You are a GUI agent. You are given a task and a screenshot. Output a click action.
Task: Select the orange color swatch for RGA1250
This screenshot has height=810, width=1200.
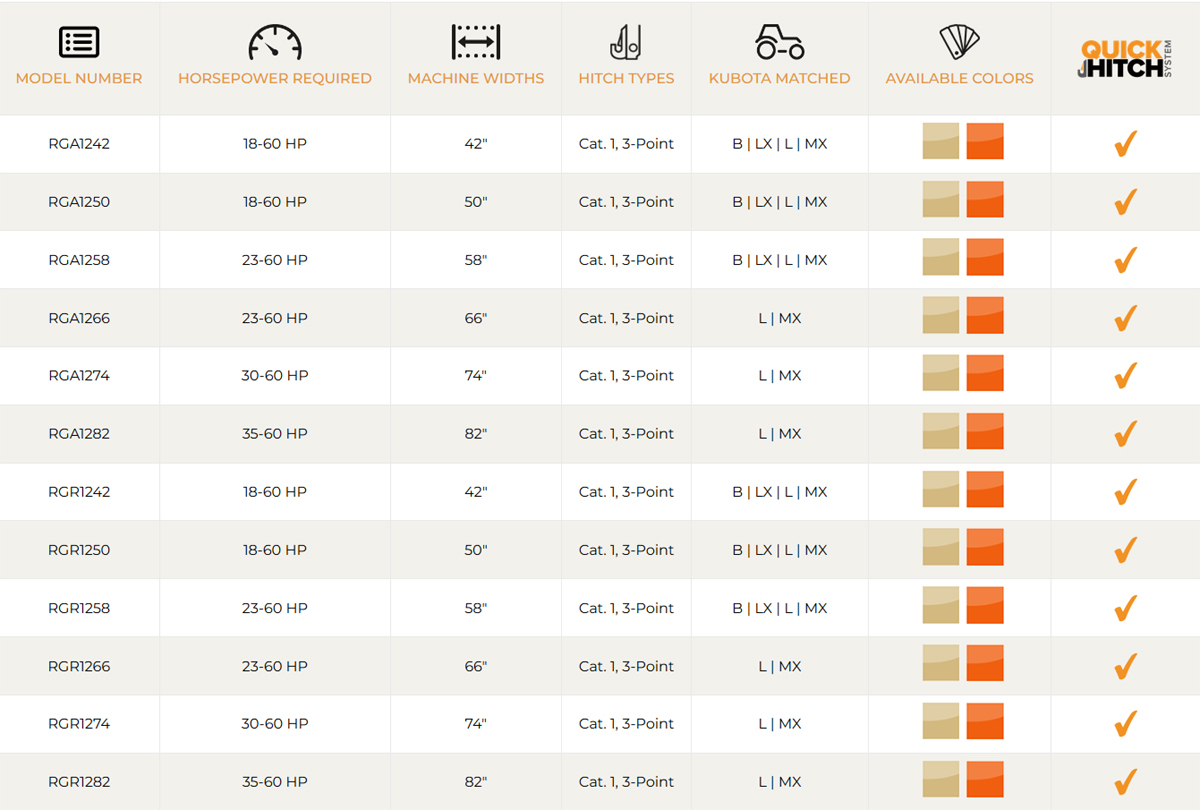tap(985, 200)
